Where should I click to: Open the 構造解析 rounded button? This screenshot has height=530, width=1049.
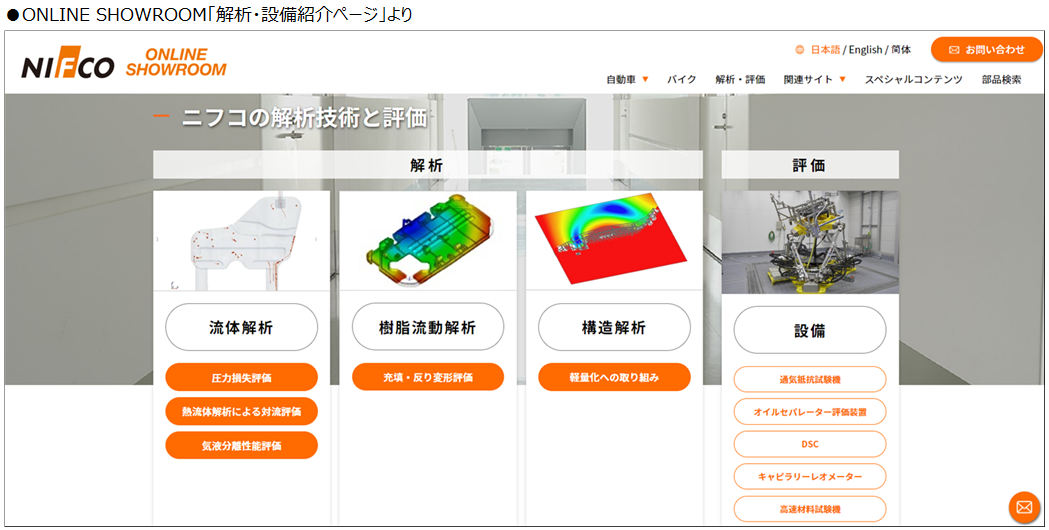(614, 327)
